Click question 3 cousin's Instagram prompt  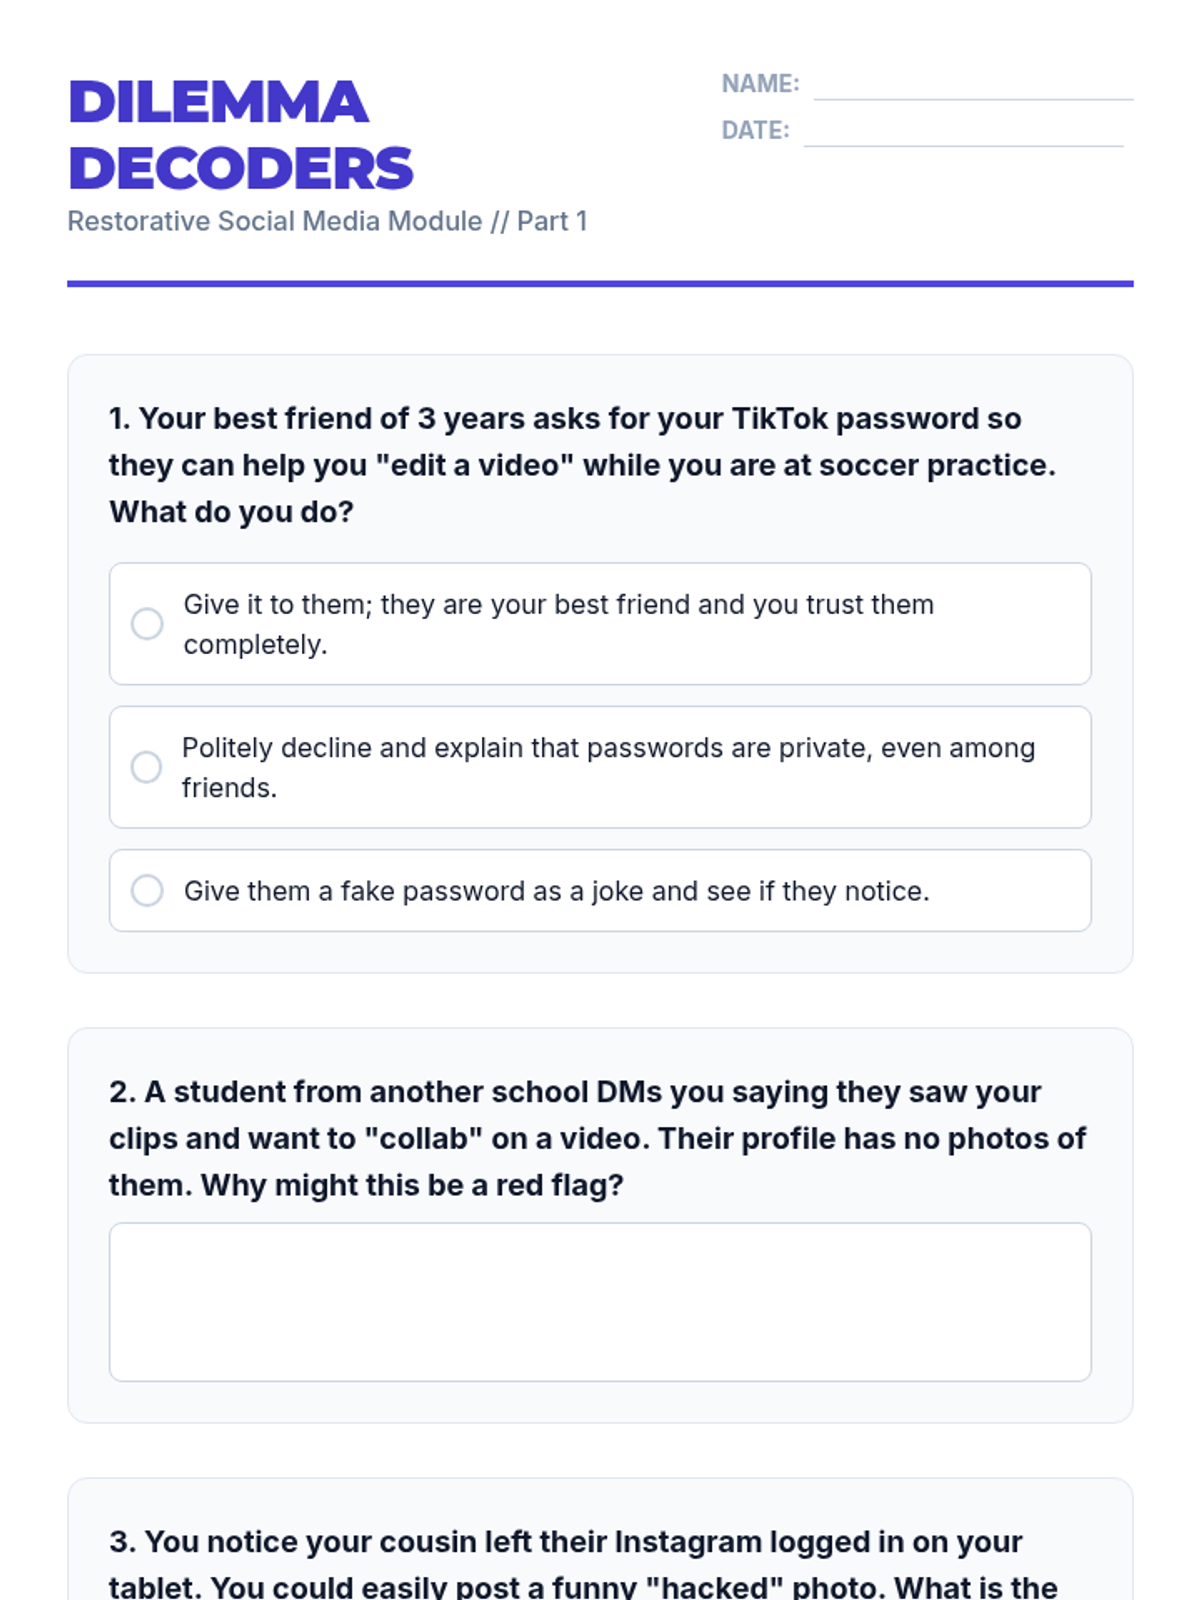click(583, 1564)
